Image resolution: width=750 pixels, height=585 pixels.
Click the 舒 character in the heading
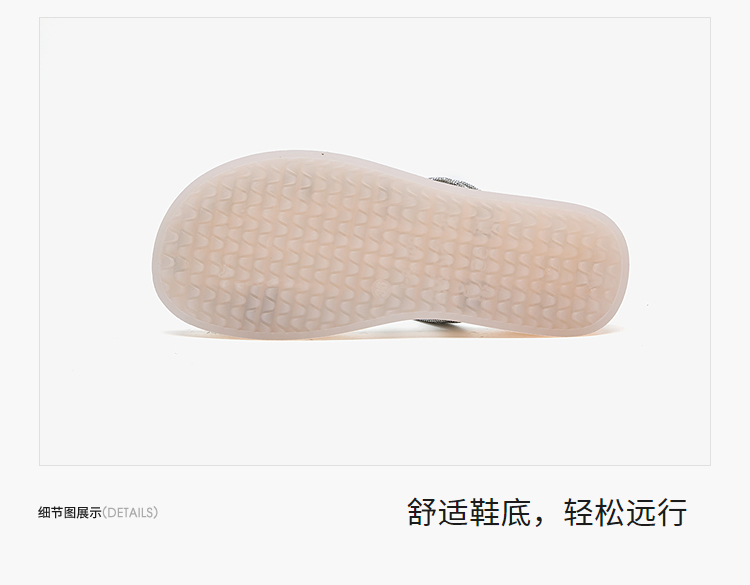click(422, 512)
